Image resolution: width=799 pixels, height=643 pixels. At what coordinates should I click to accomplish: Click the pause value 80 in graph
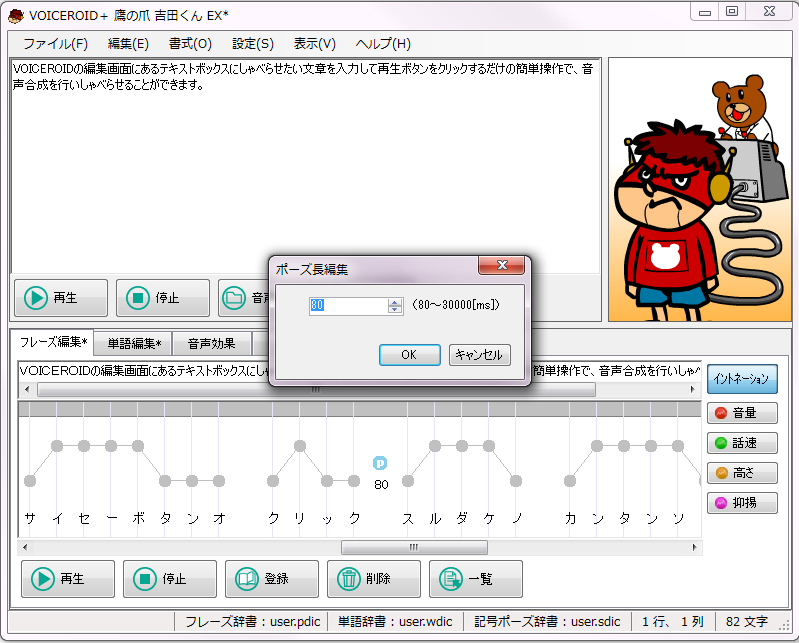pos(381,485)
